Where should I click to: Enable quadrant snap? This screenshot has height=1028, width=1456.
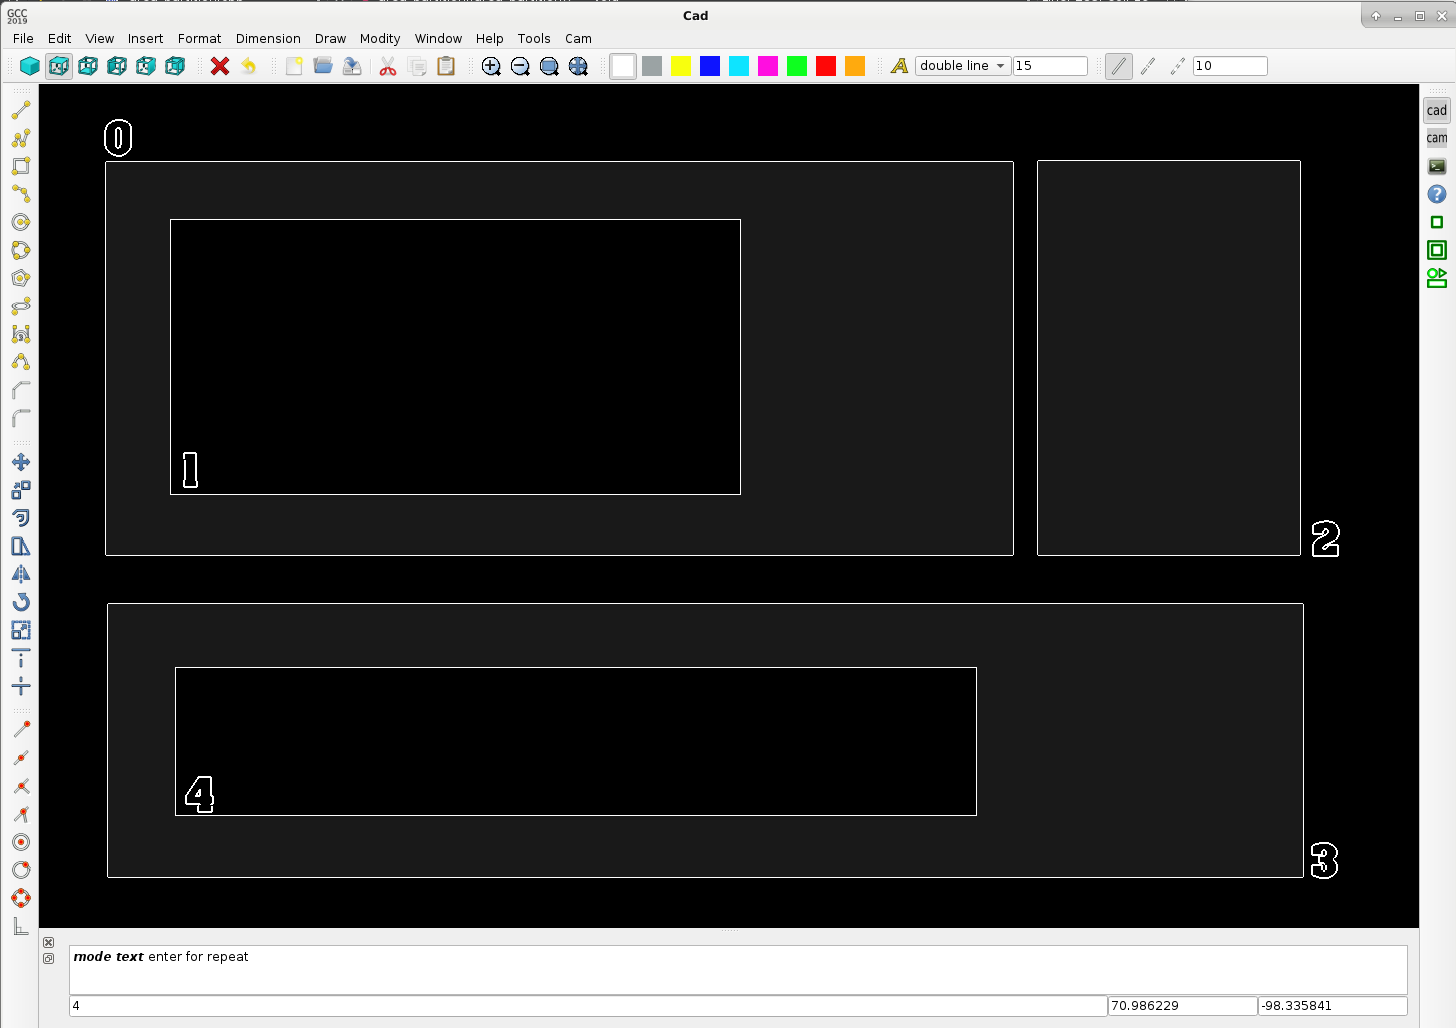click(x=21, y=898)
